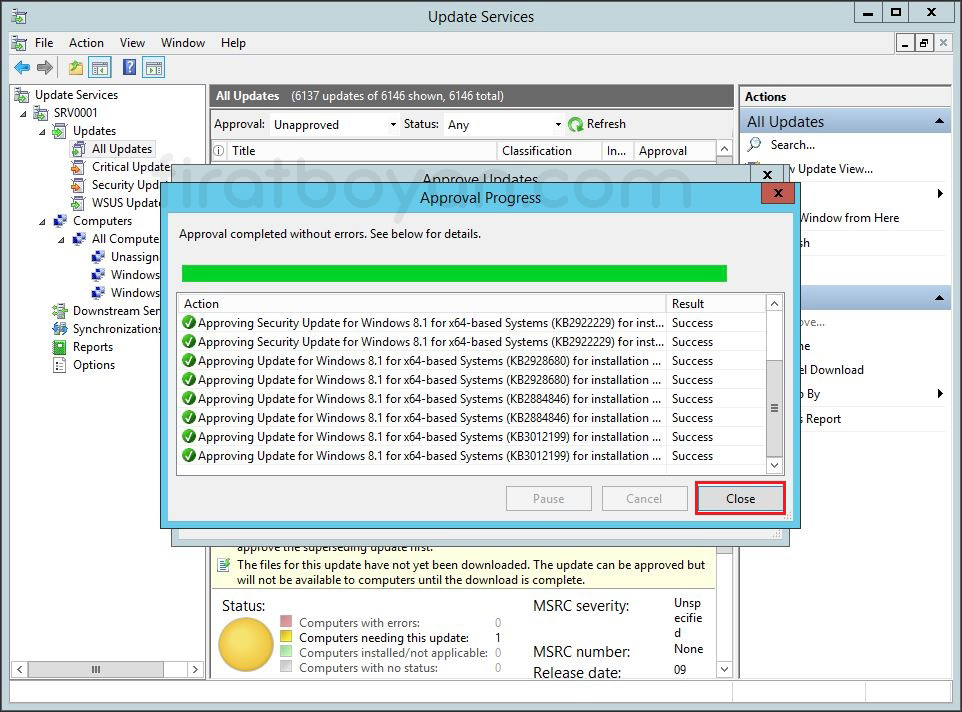Close the Approval Progress dialog with red X
Image resolution: width=962 pixels, height=712 pixels.
coord(778,193)
